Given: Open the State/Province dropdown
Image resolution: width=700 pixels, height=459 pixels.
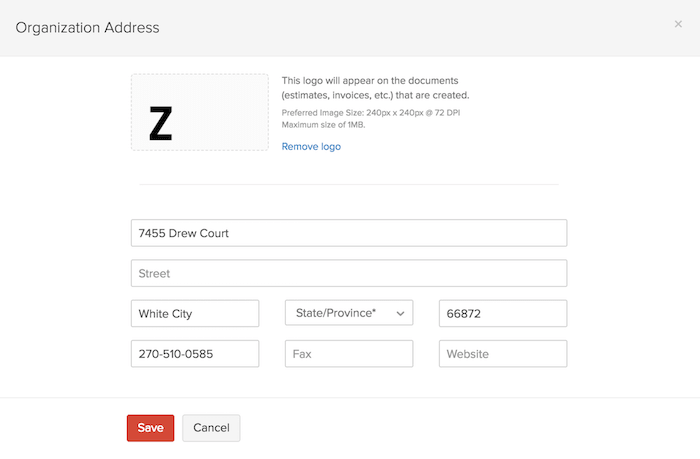Looking at the screenshot, I should point(340,313).
